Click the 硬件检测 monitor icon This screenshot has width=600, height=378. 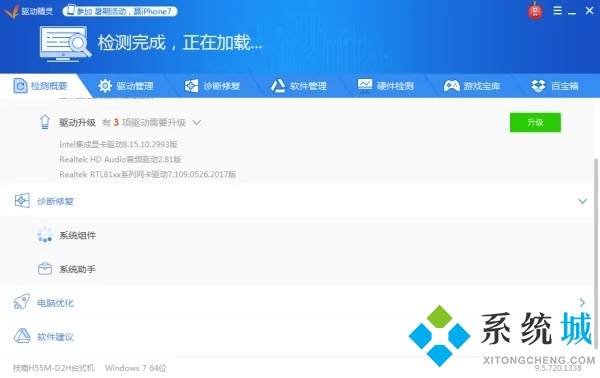(365, 85)
